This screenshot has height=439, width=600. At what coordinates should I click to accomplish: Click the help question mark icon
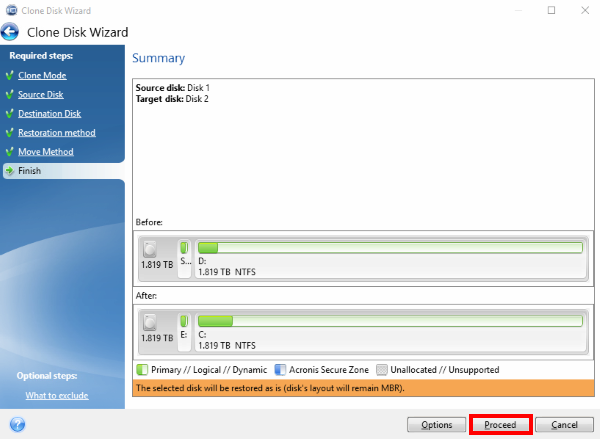16,424
